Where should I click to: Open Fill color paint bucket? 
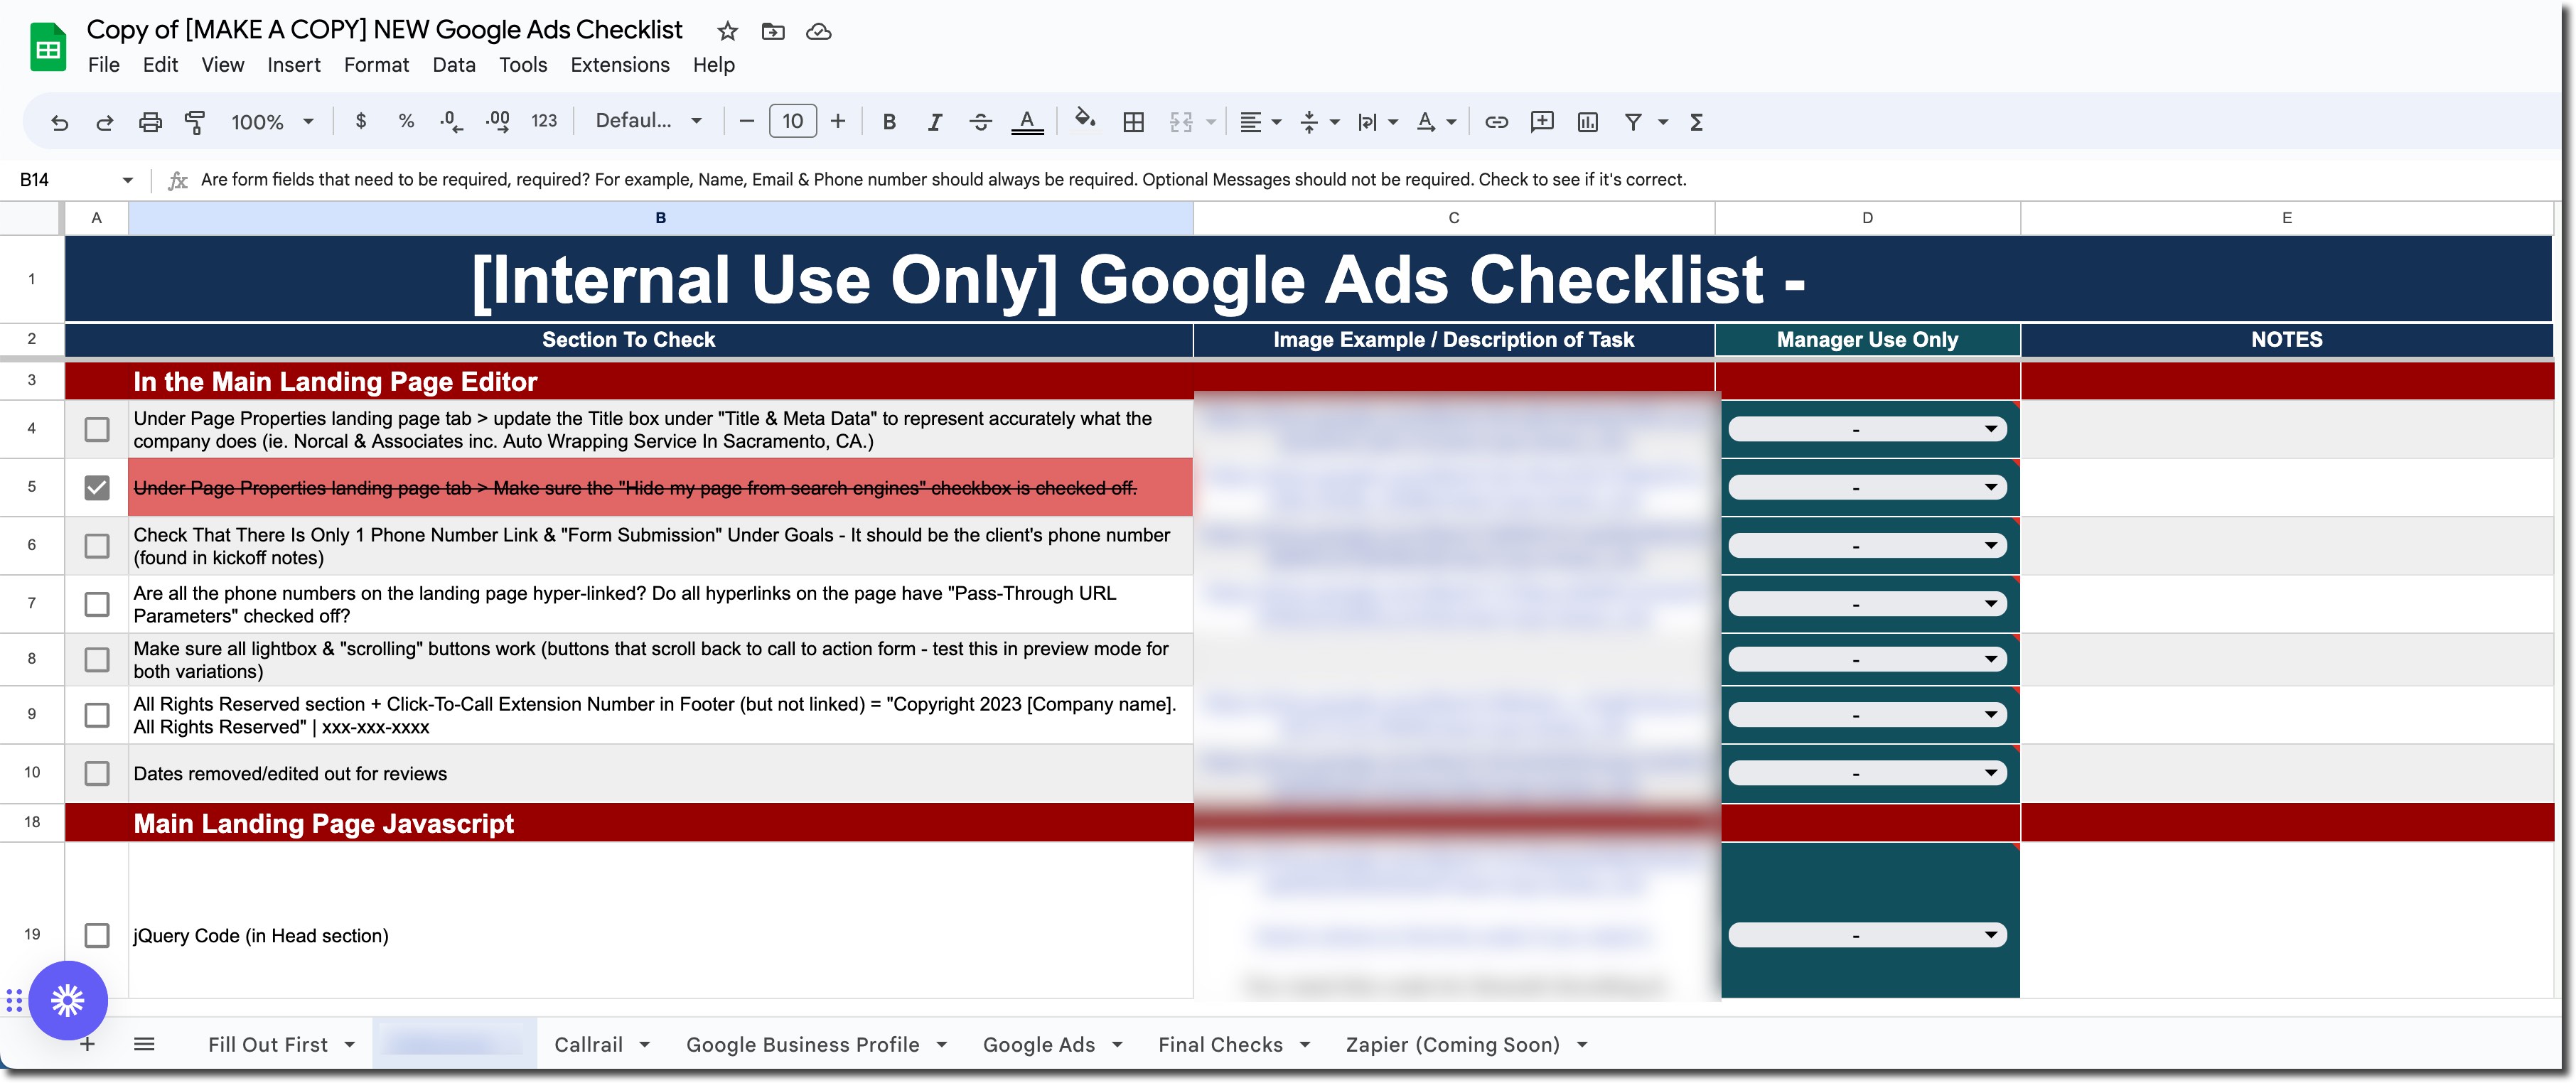click(x=1085, y=120)
